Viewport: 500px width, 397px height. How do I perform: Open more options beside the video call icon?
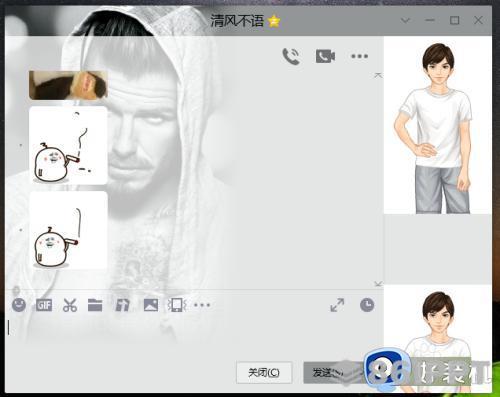360,56
